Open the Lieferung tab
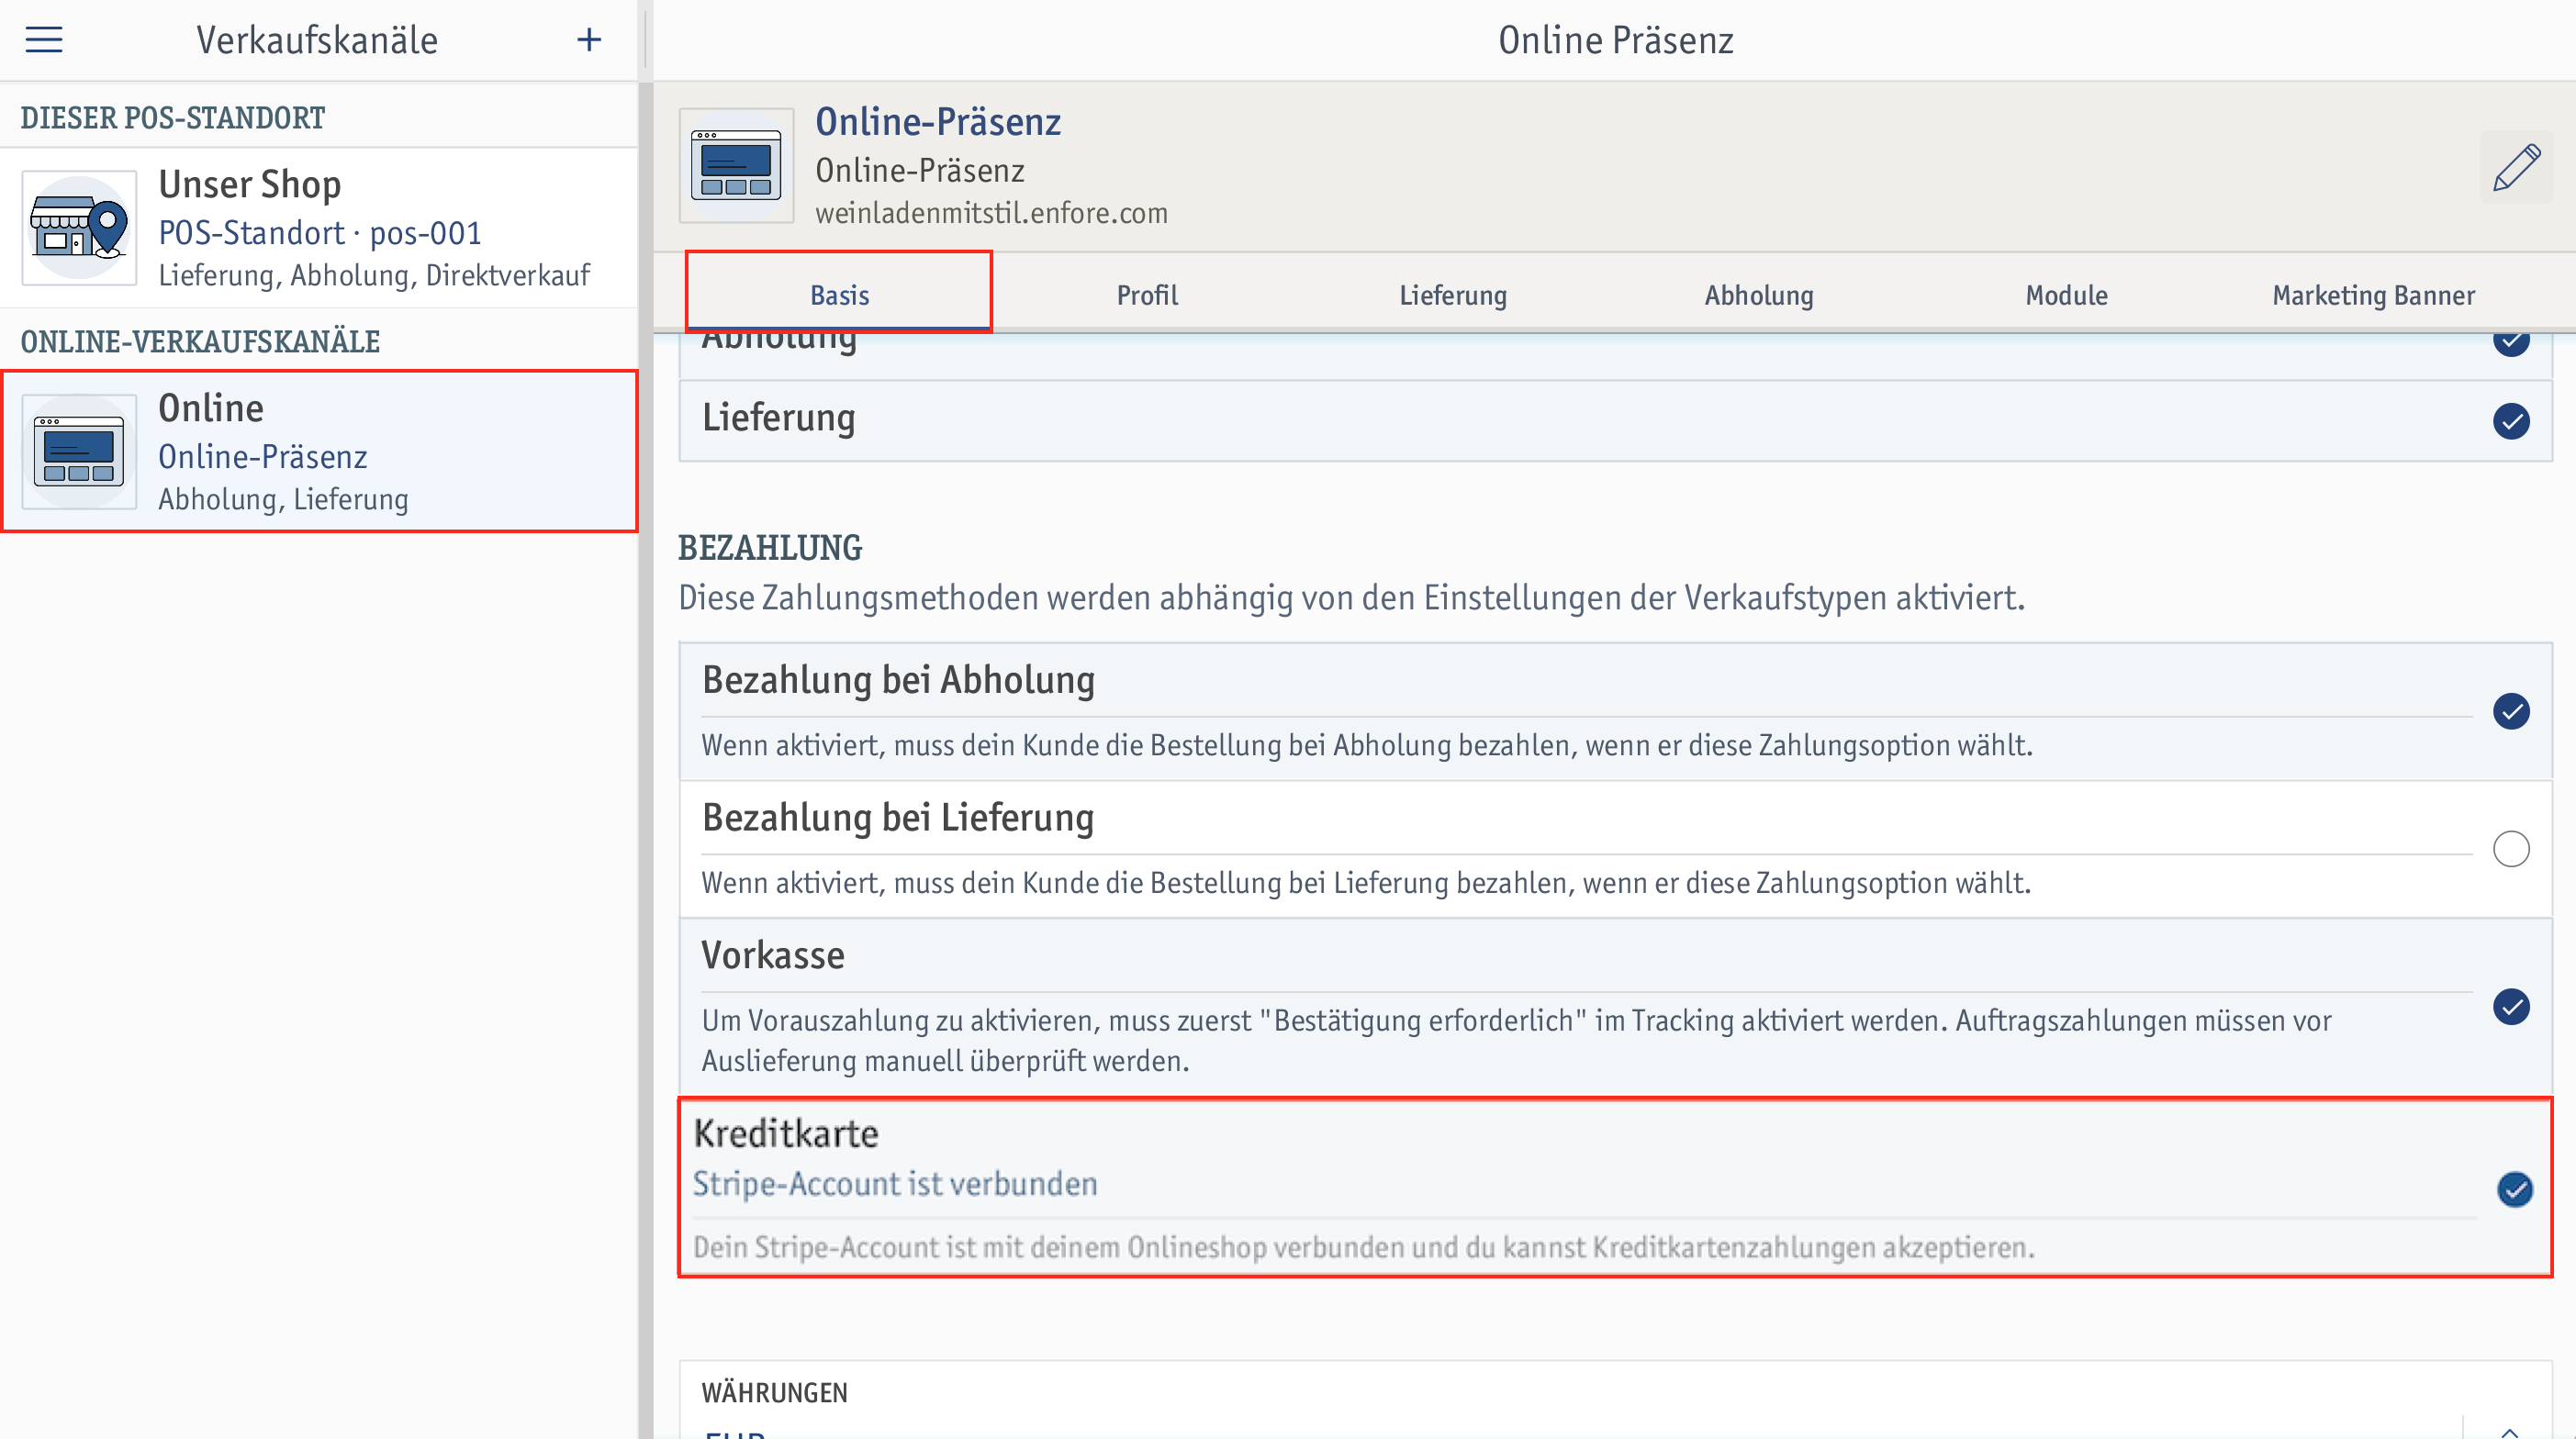This screenshot has width=2576, height=1439. pos(1453,295)
